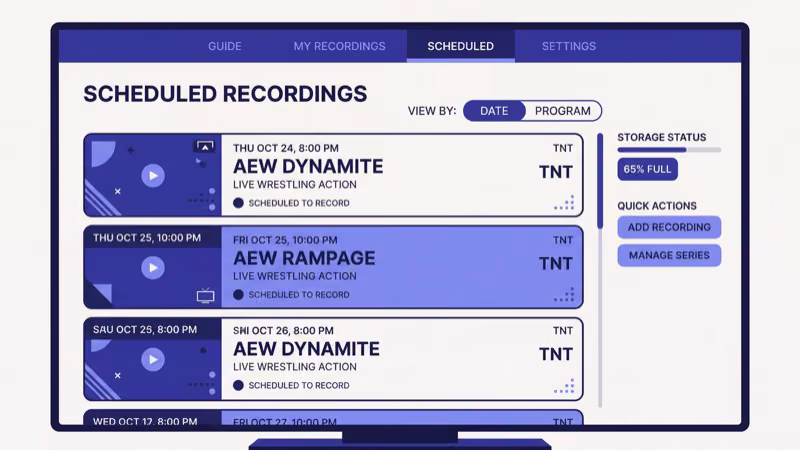Switch view by to Program
The width and height of the screenshot is (800, 450).
(x=563, y=111)
